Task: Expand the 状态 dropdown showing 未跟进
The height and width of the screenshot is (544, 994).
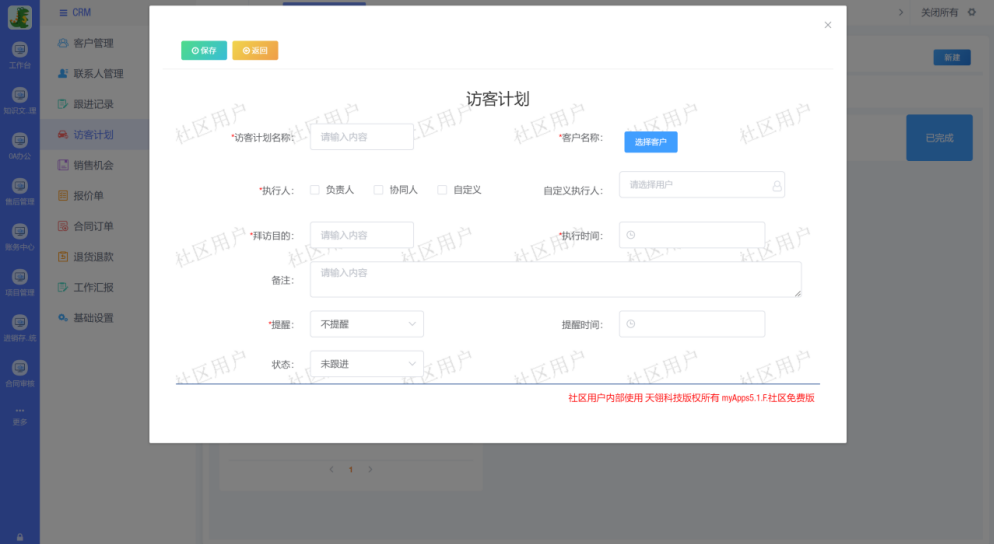Action: (366, 364)
